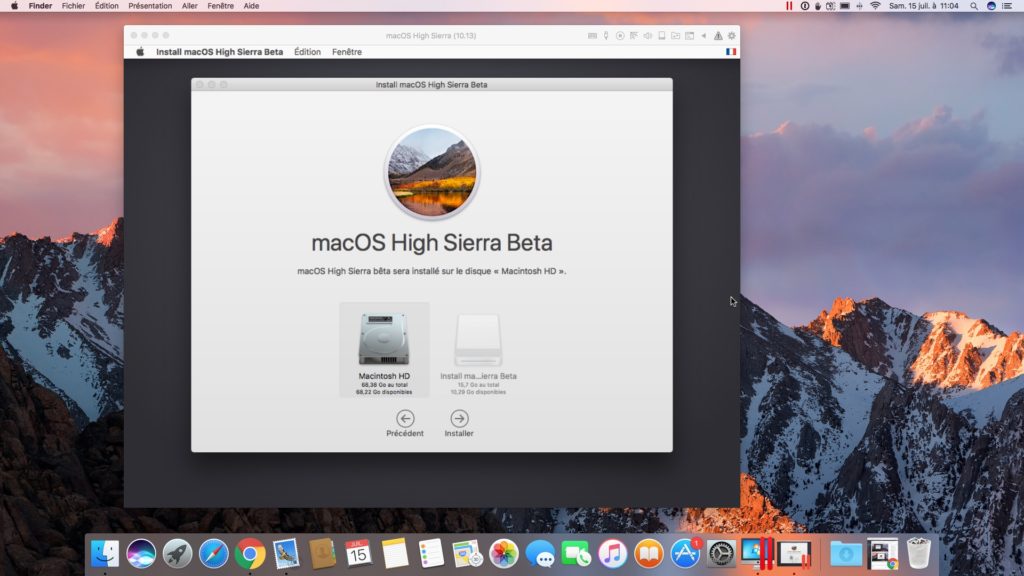The width and height of the screenshot is (1024, 576).
Task: Click the French flag input source icon
Action: coord(731,52)
